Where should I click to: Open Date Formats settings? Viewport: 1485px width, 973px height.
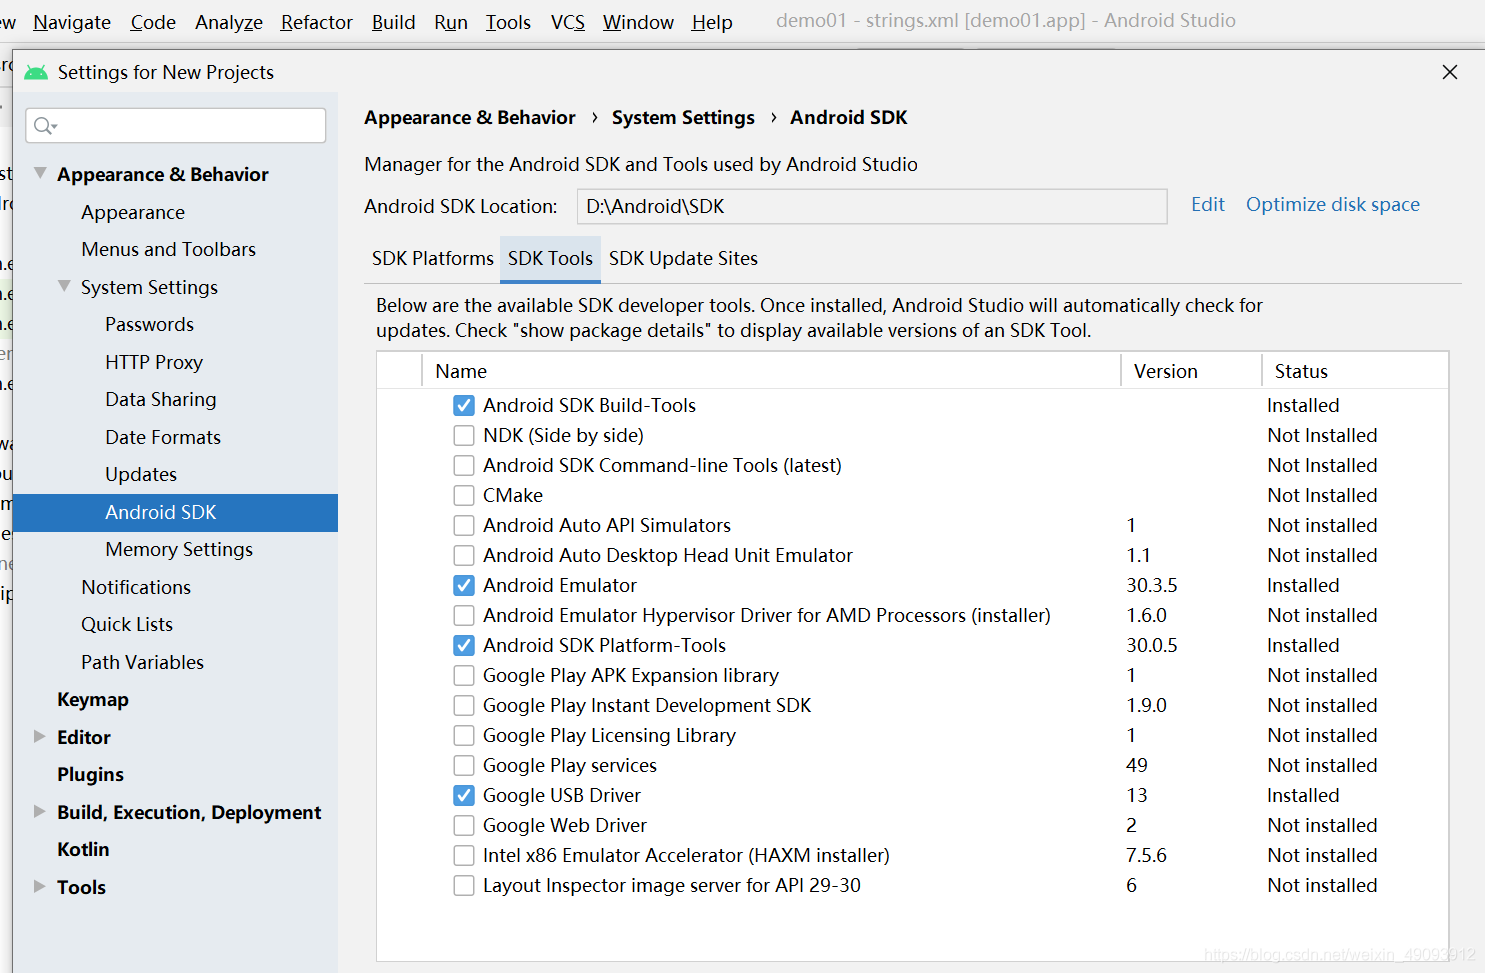163,437
